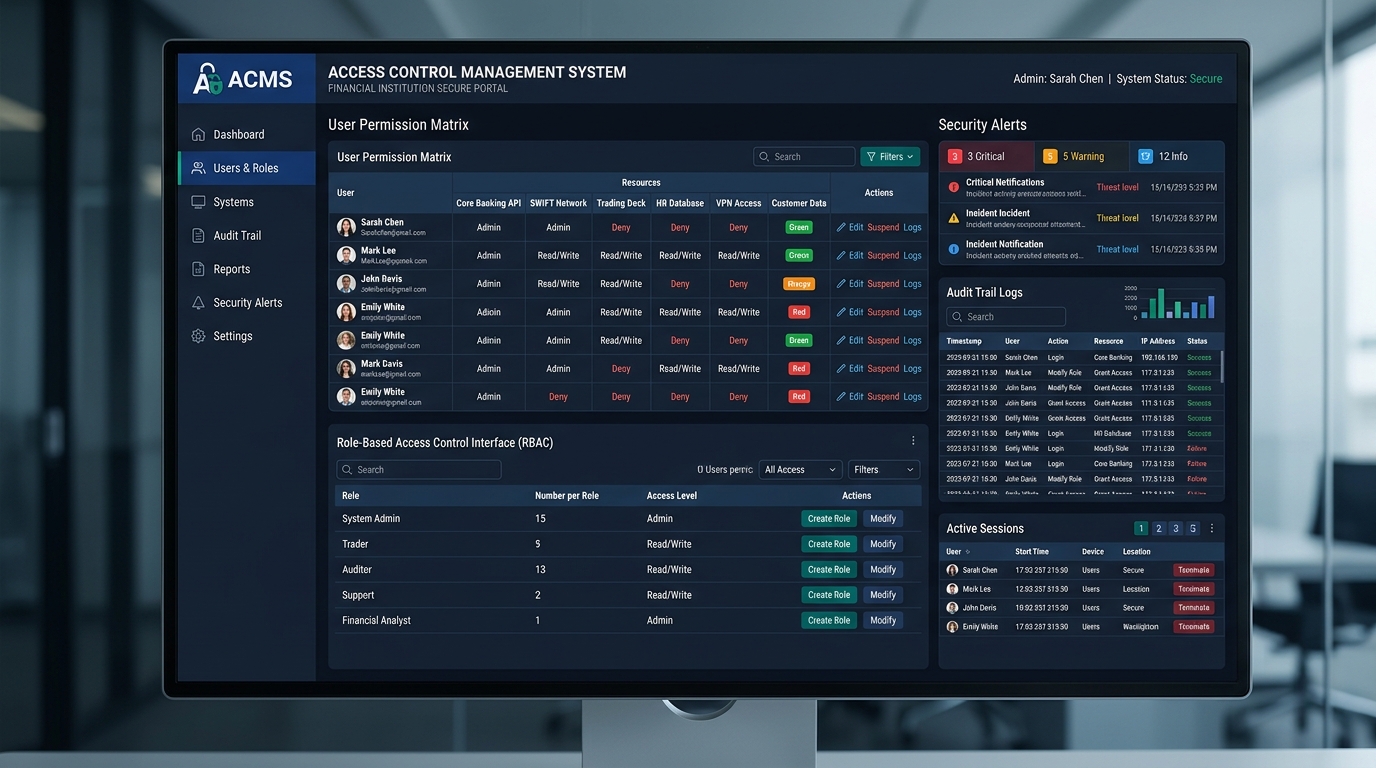Click the Reports file icon in sidebar
The width and height of the screenshot is (1376, 768).
198,269
